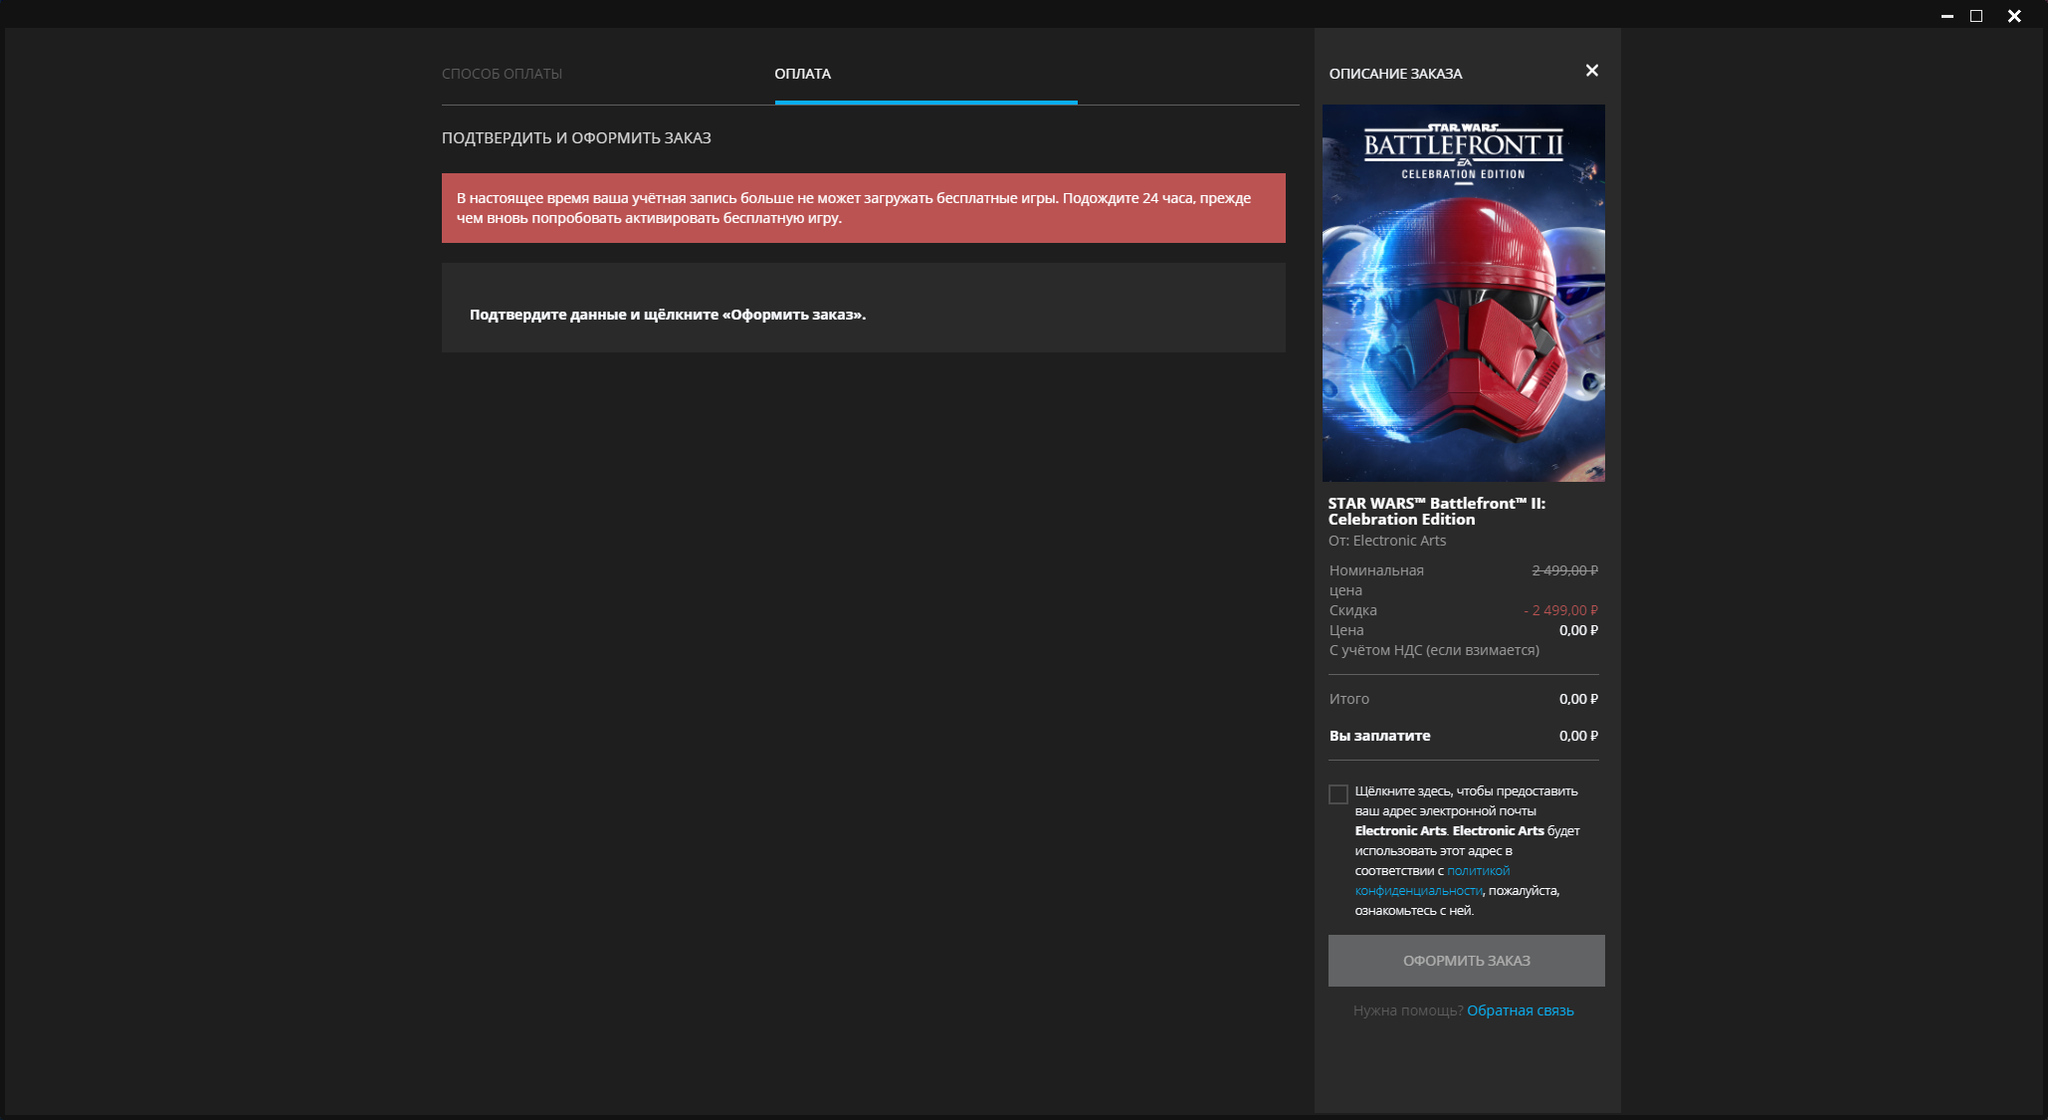Click the 'Нужна помощь?' text

[x=1407, y=1011]
